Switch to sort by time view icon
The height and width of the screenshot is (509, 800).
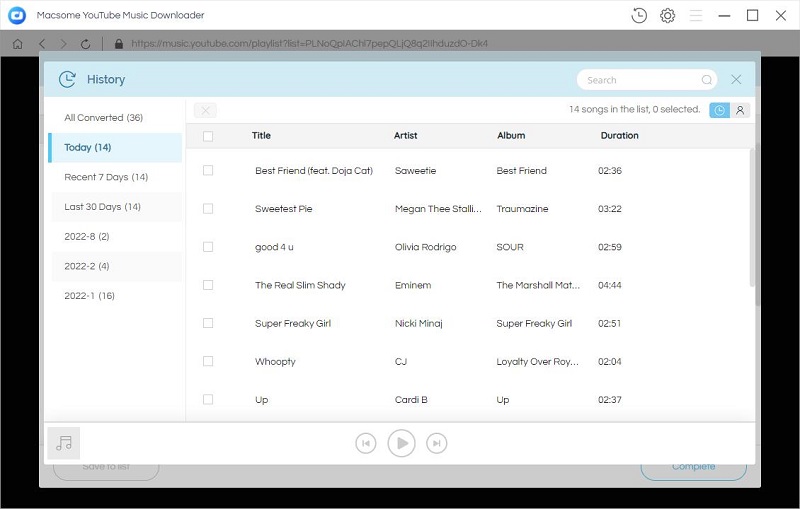[719, 110]
